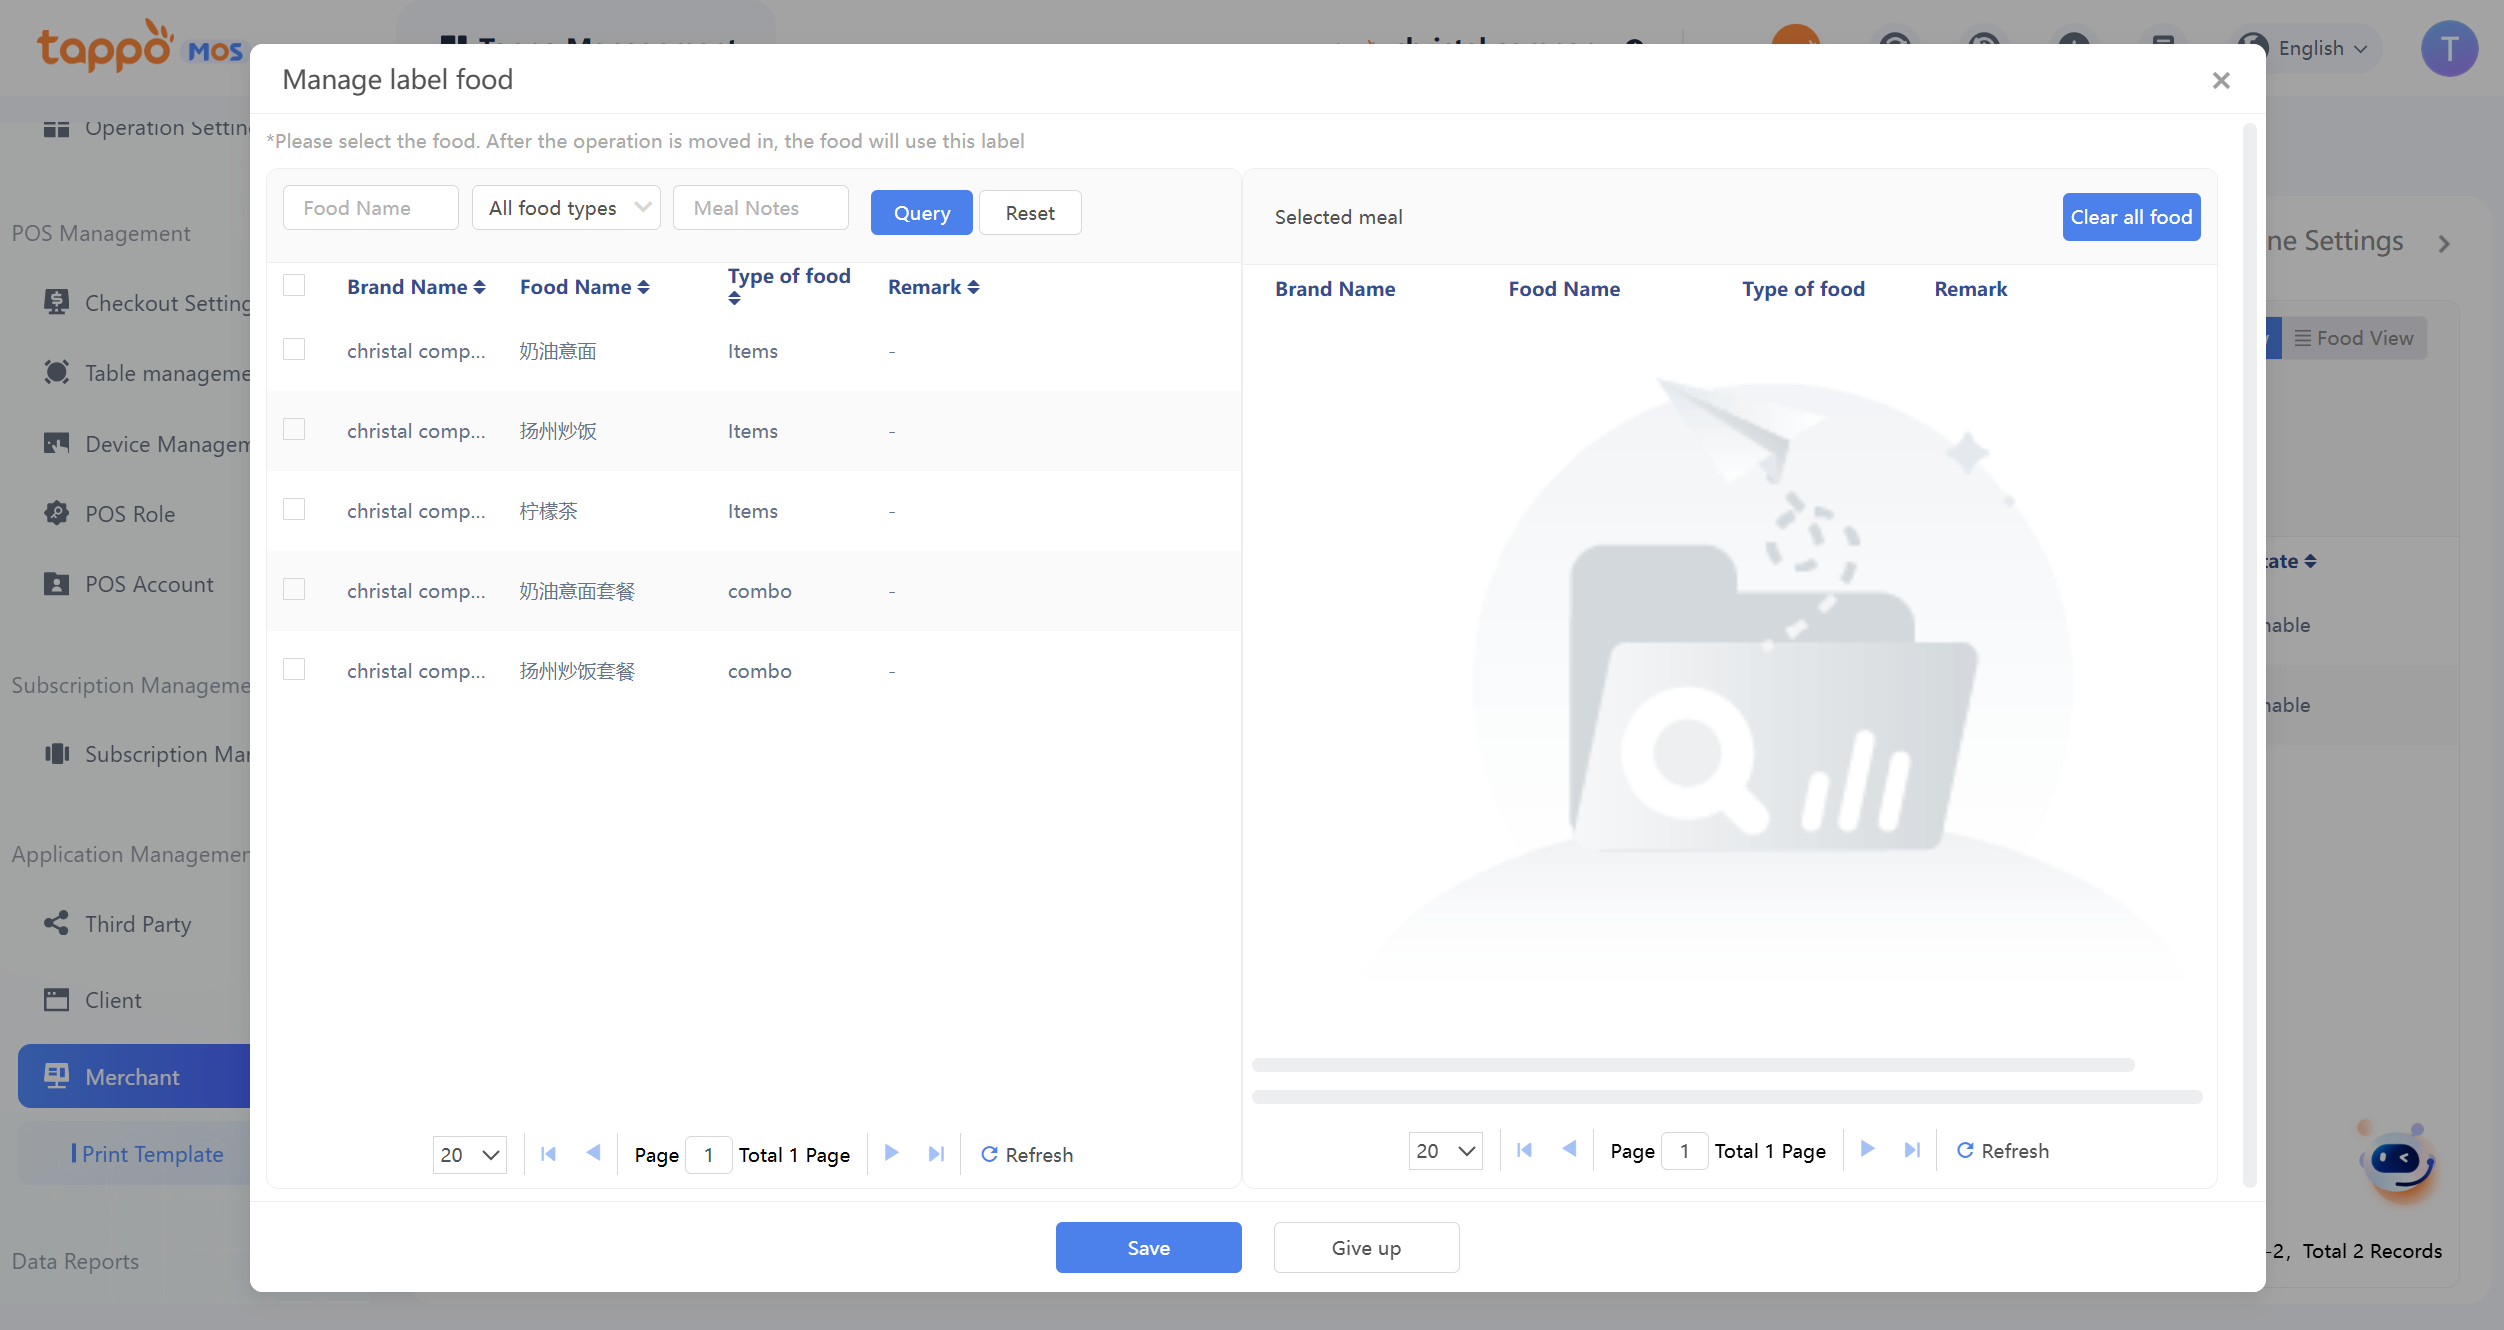2504x1330 pixels.
Task: Close the Manage label food dialog
Action: 2220,80
